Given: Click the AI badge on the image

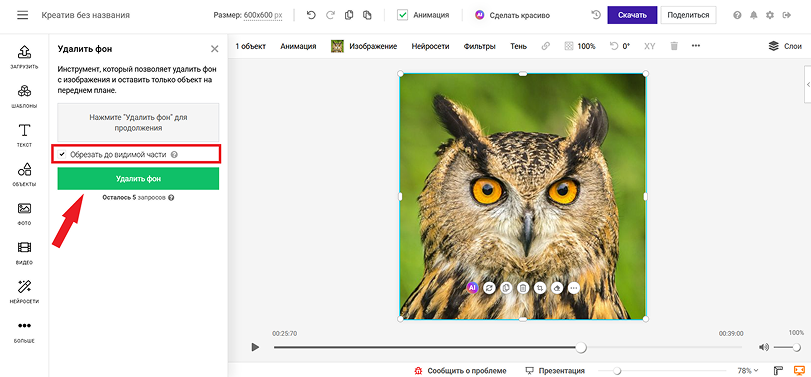Looking at the screenshot, I should pos(472,288).
